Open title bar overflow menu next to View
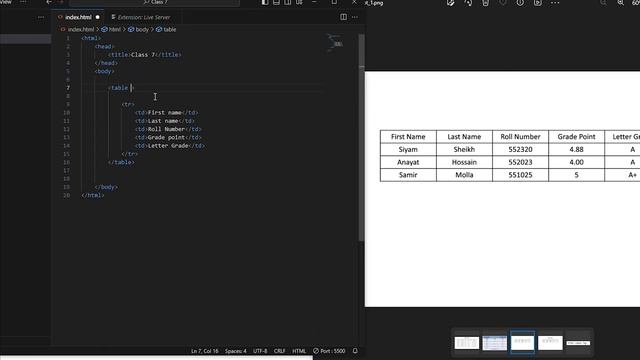 tap(23, 2)
